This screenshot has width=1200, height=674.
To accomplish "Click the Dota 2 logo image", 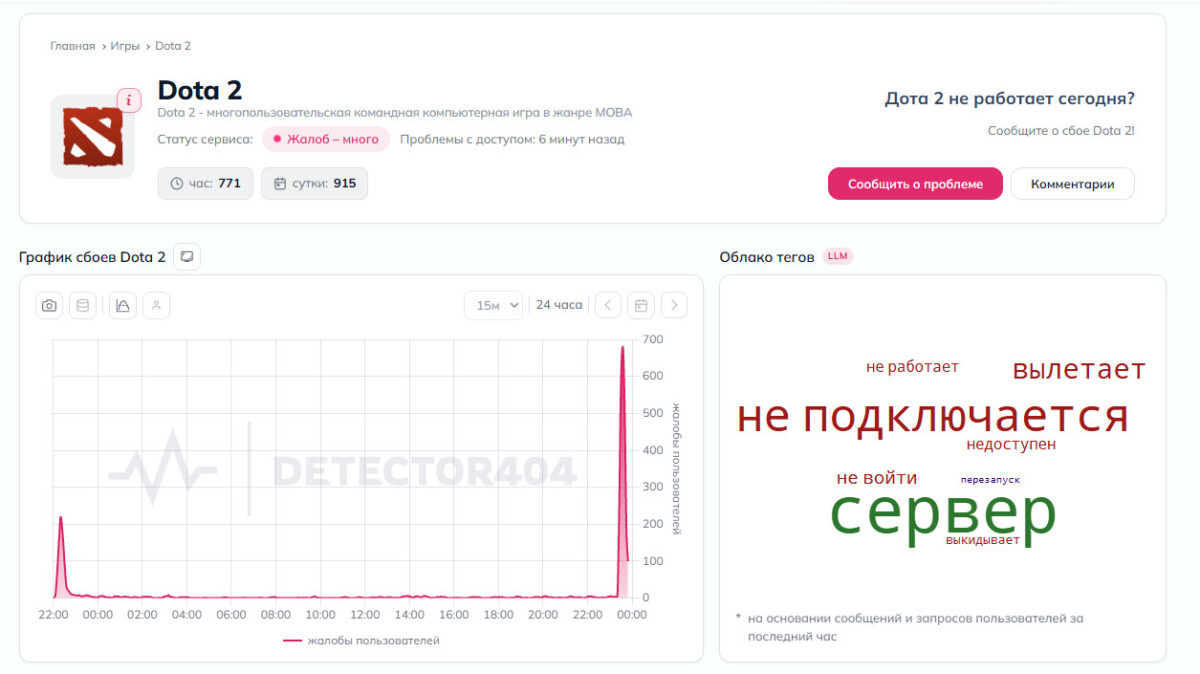I will [93, 137].
